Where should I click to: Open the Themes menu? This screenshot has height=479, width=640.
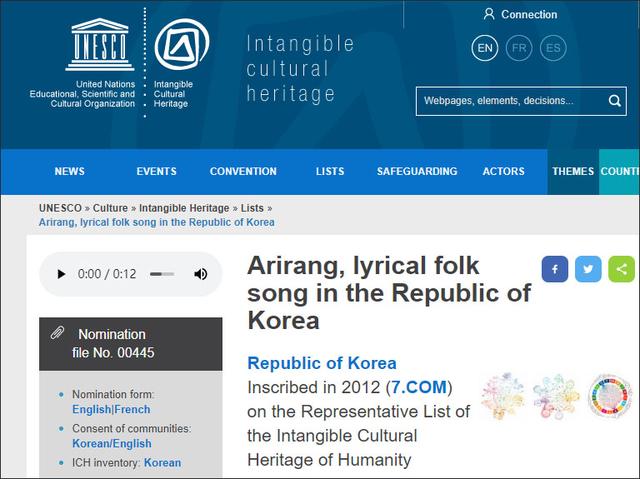tap(573, 172)
